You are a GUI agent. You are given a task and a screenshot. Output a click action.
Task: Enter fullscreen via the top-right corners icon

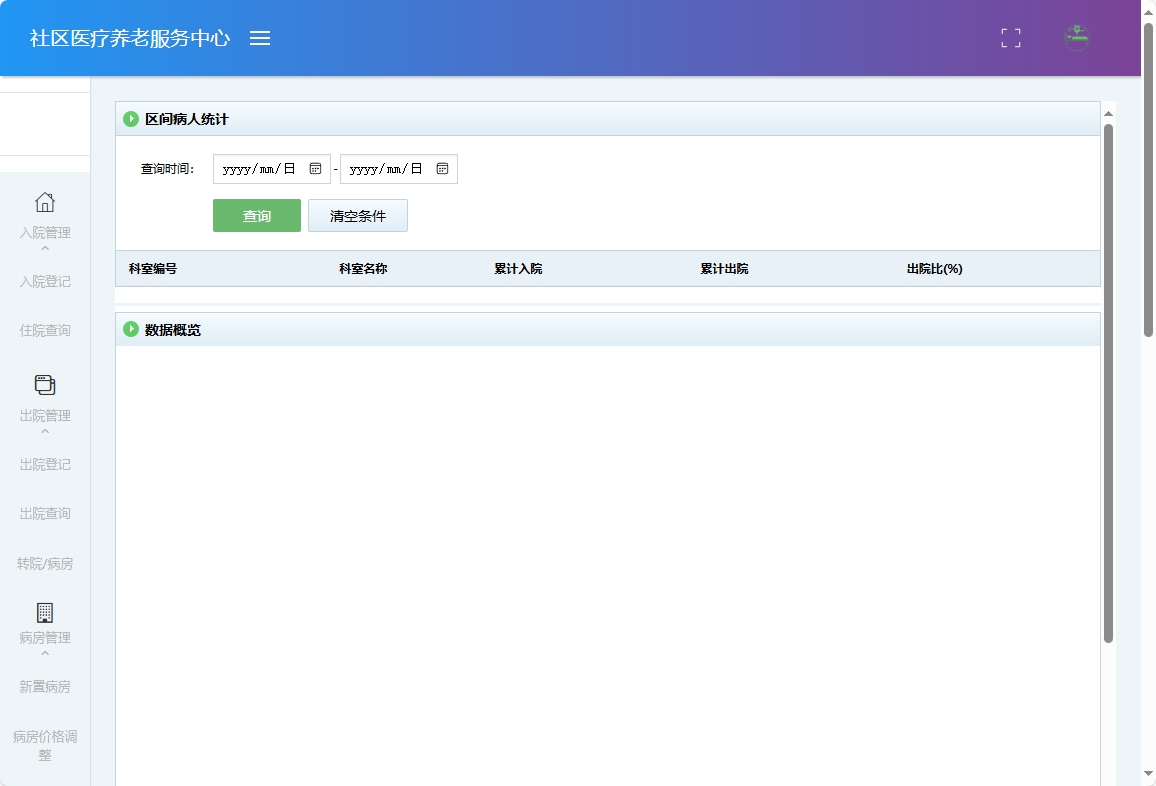coord(1010,38)
